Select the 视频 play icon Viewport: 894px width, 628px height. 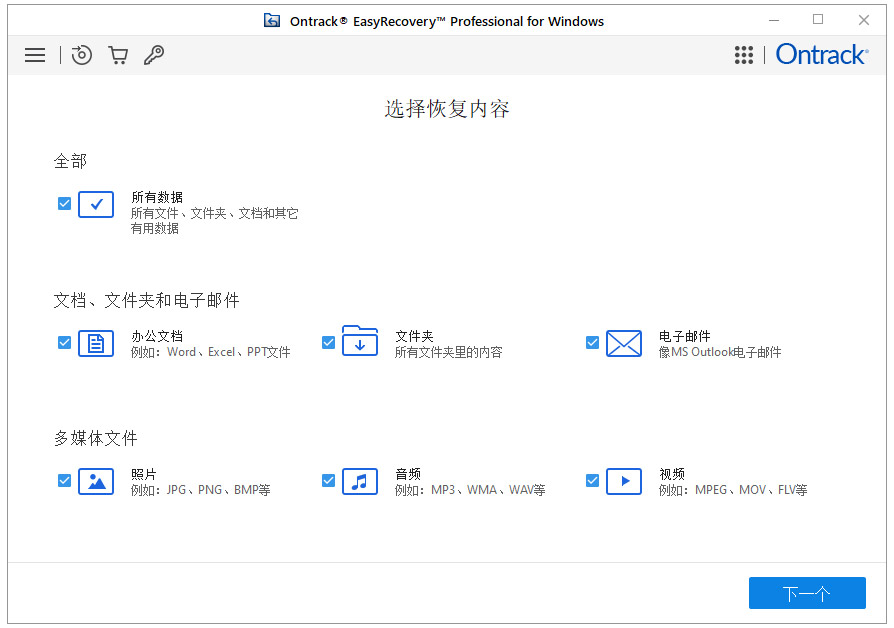pyautogui.click(x=624, y=481)
